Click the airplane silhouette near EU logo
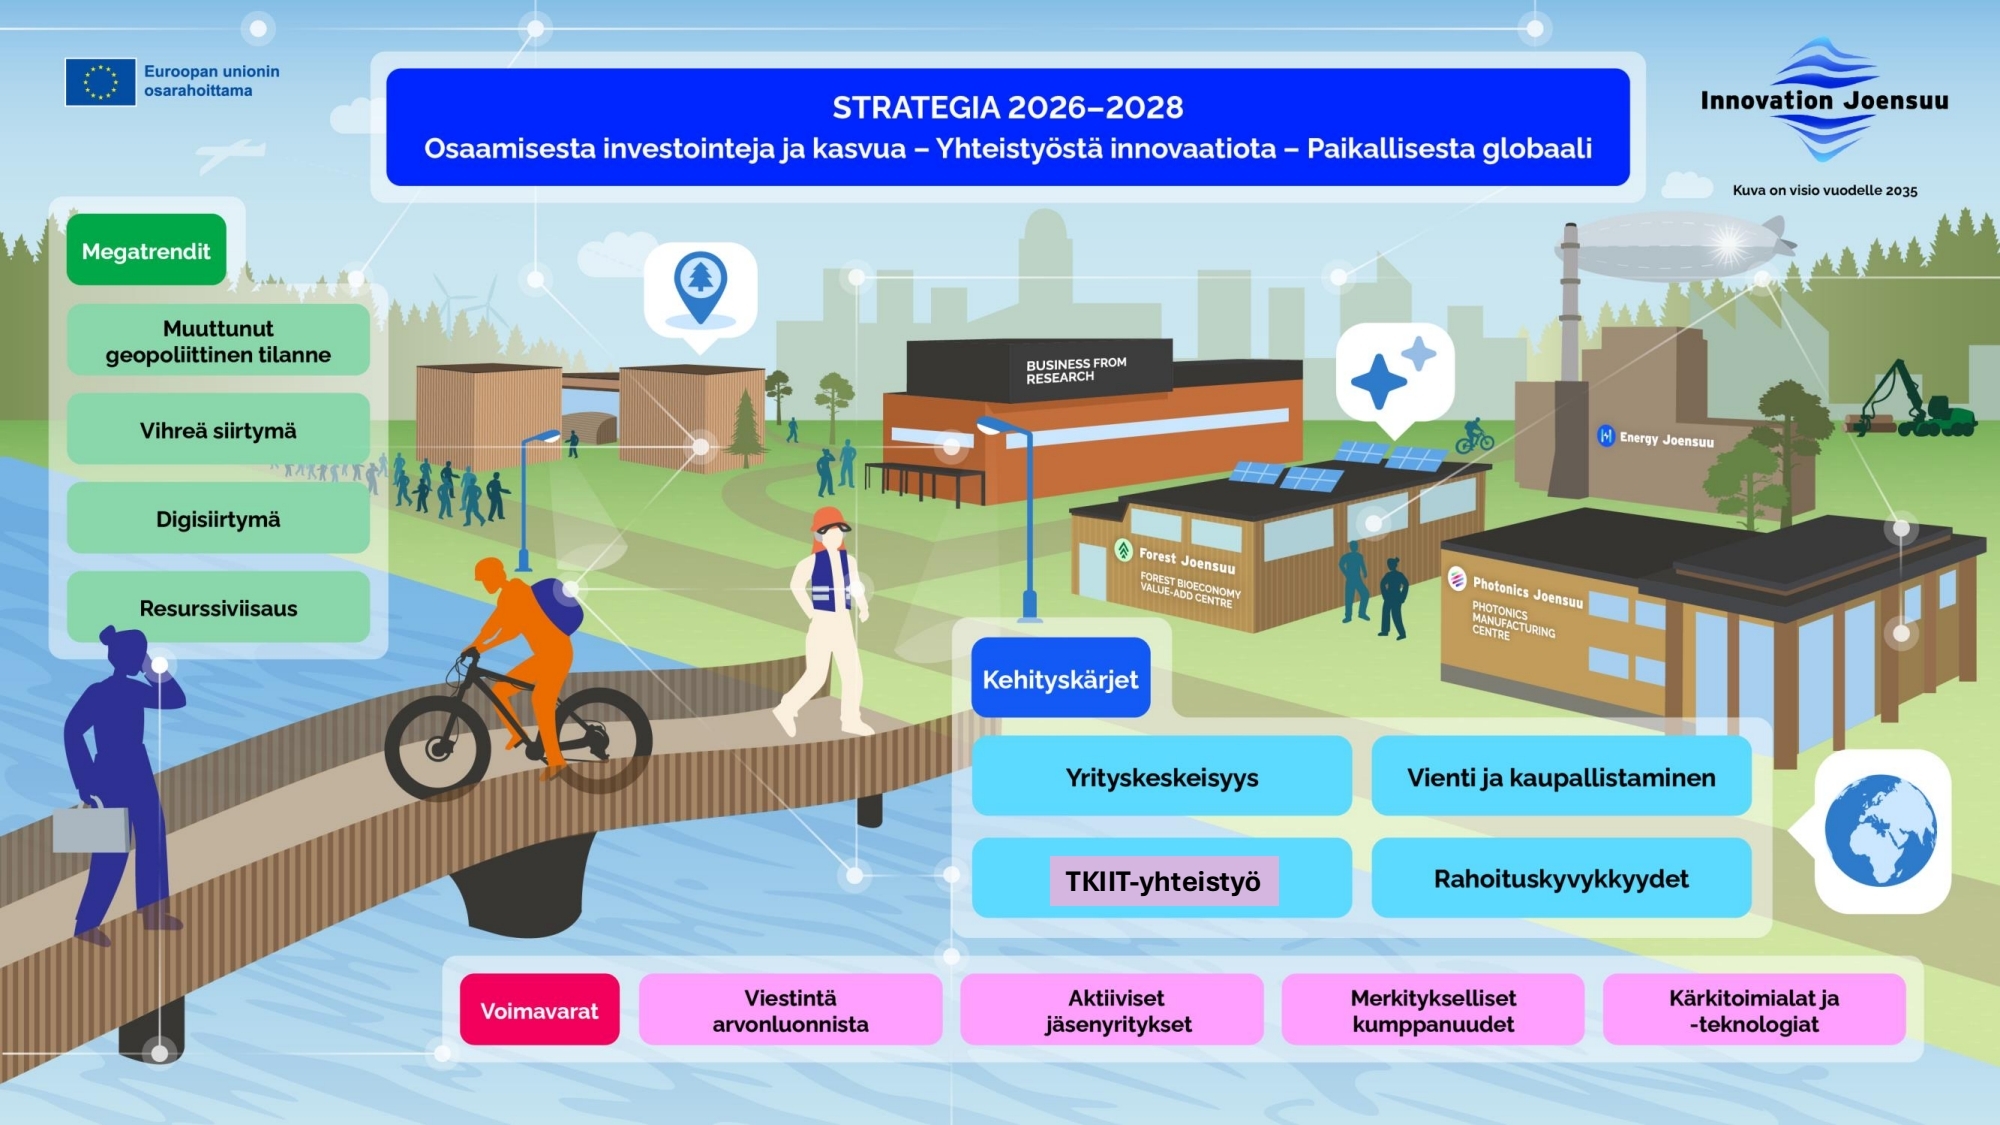Viewport: 2000px width, 1125px height. (x=232, y=155)
